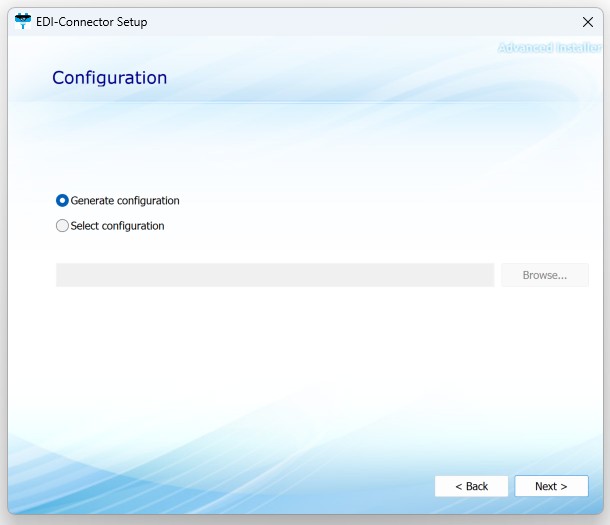This screenshot has width=610, height=525.
Task: Click the Next > button
Action: 551,486
